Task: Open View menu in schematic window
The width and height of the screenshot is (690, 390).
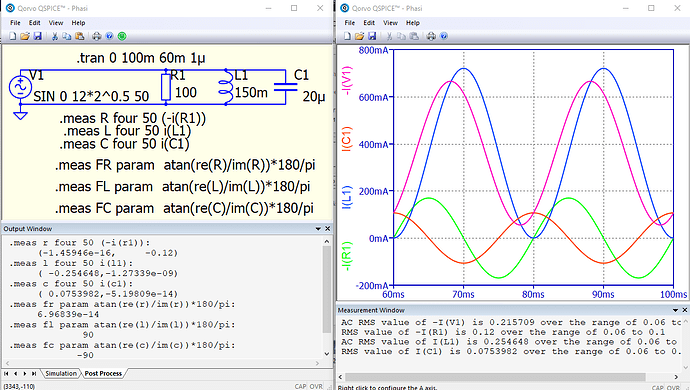Action: (55, 23)
